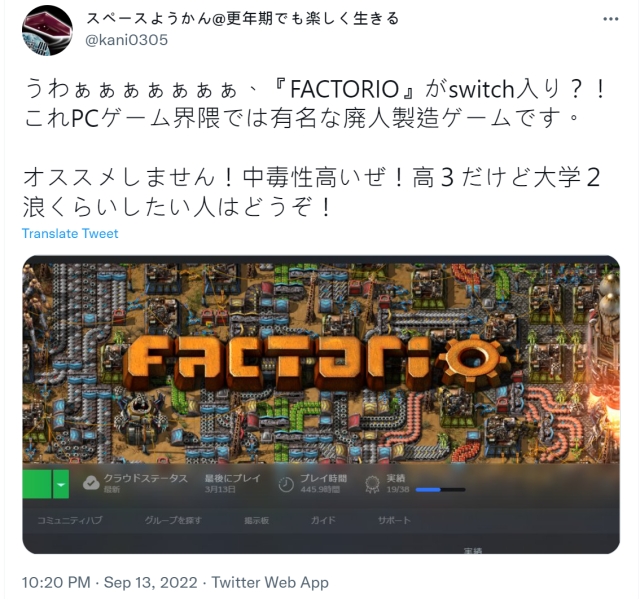Click the cloud status checkmark icon
This screenshot has width=640, height=599.
coord(91,484)
